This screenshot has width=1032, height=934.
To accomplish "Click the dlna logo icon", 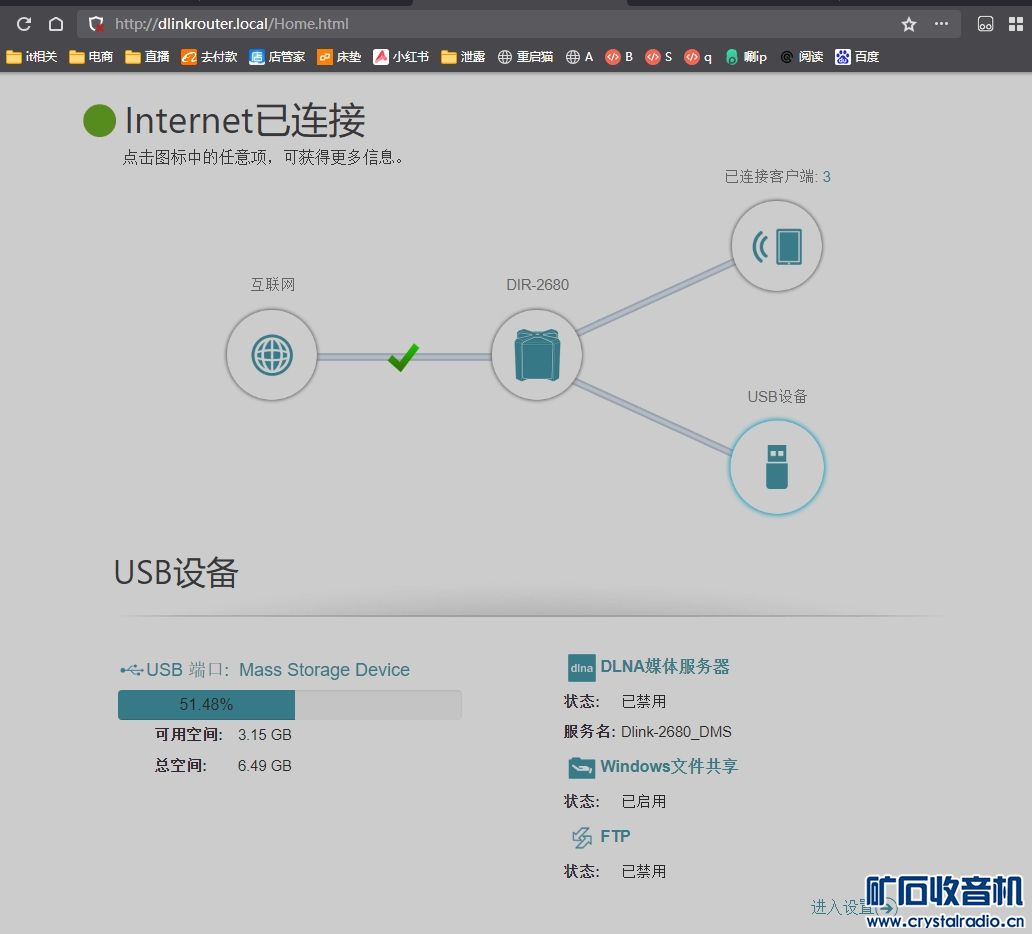I will 581,668.
